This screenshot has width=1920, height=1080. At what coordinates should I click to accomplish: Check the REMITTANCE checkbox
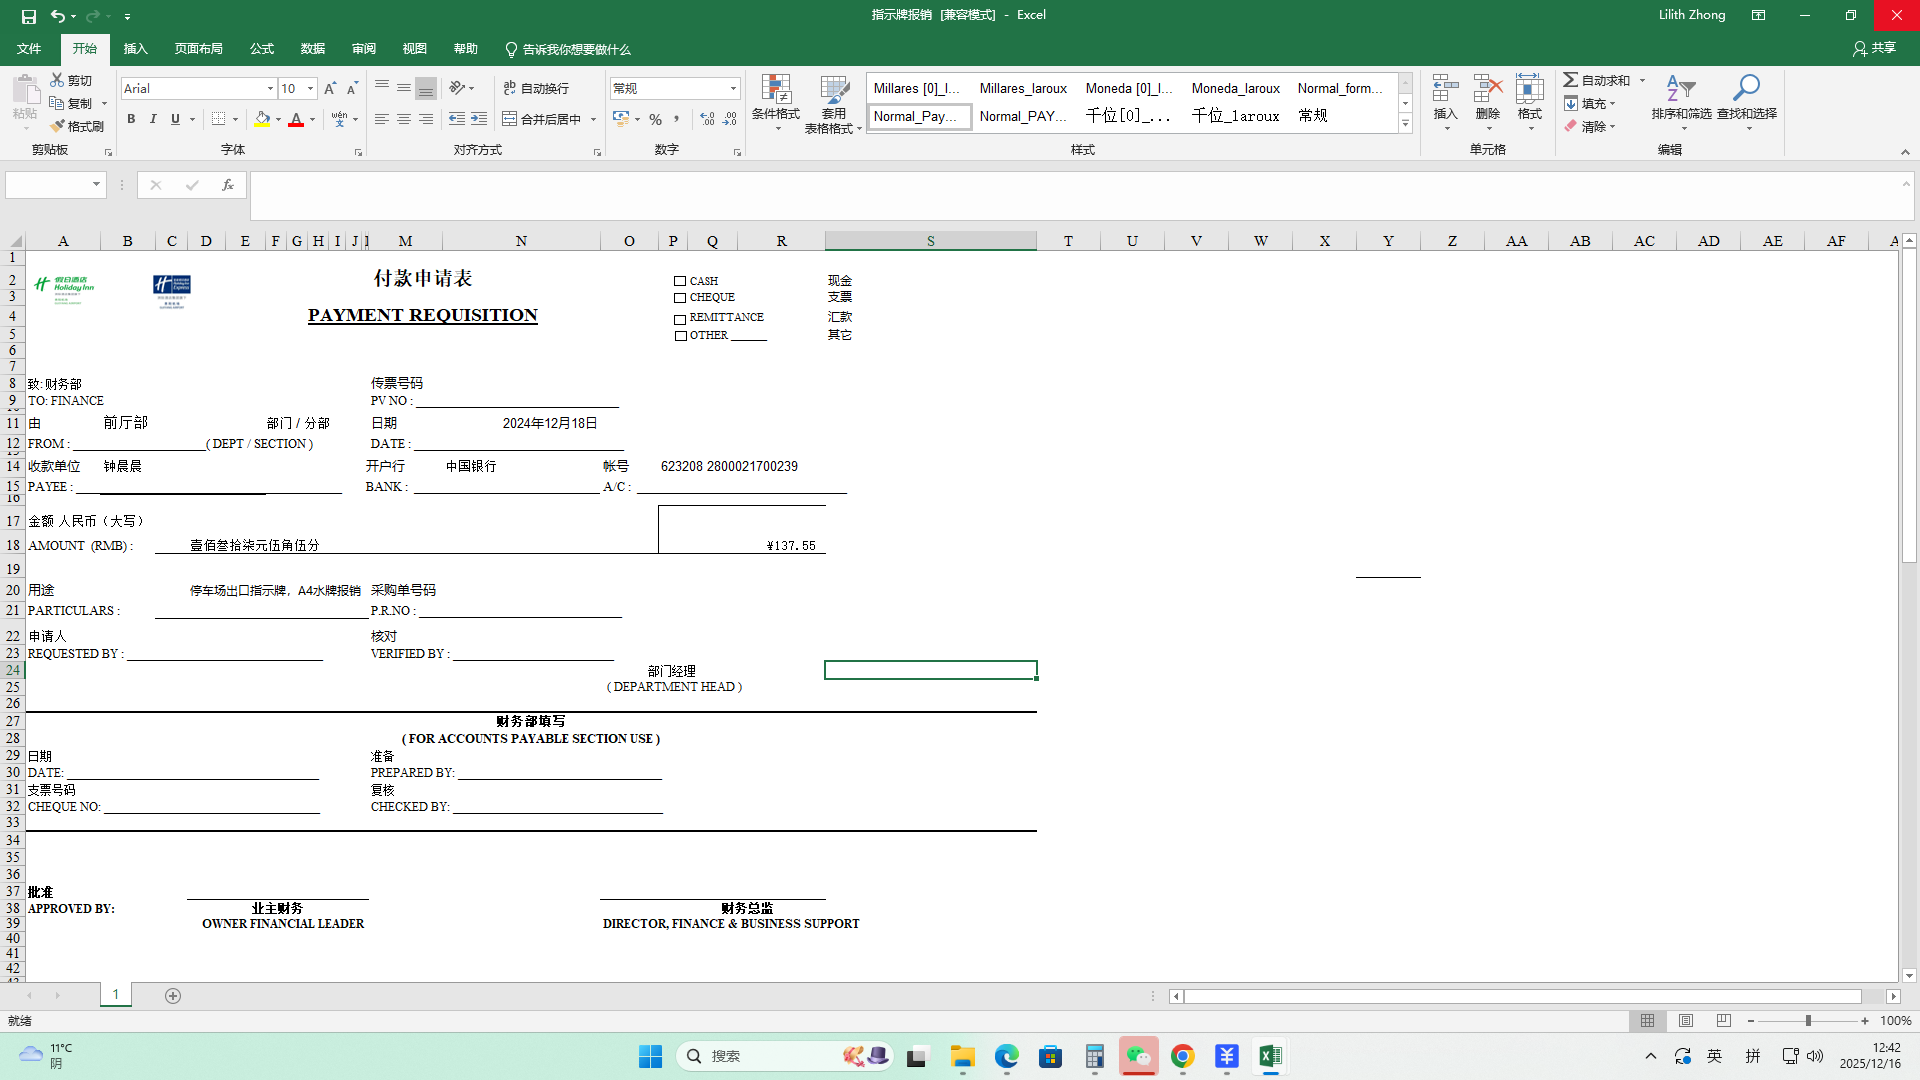coord(680,319)
